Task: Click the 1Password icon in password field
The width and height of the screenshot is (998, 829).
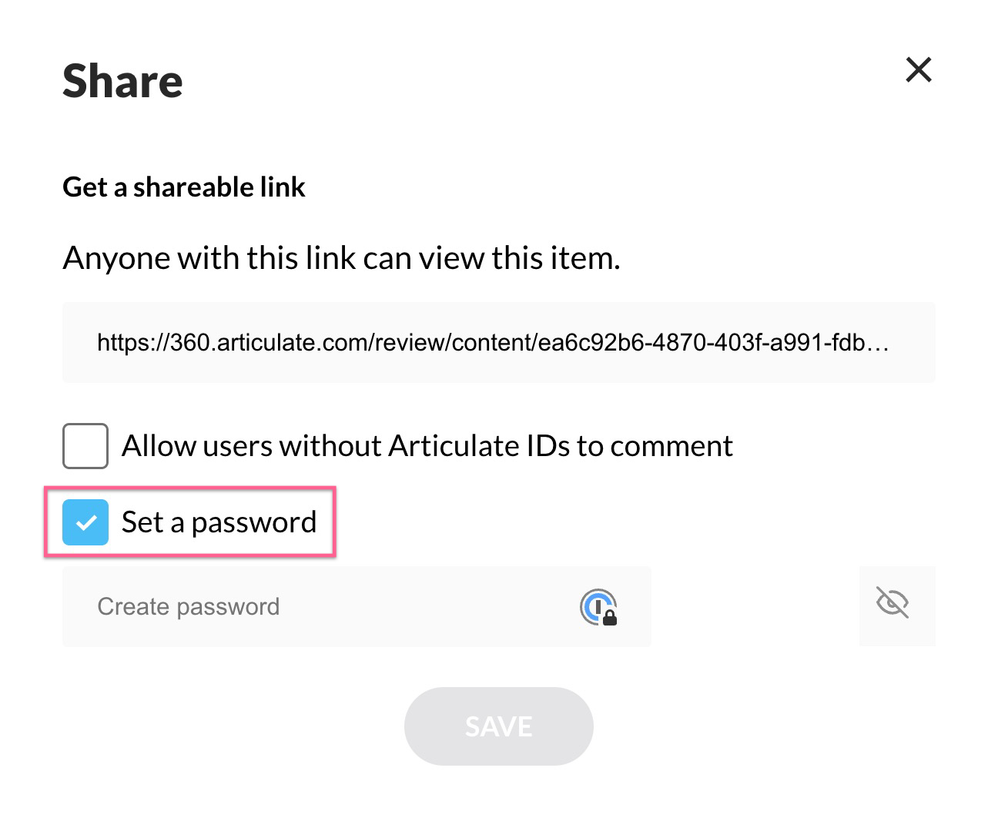Action: point(598,606)
